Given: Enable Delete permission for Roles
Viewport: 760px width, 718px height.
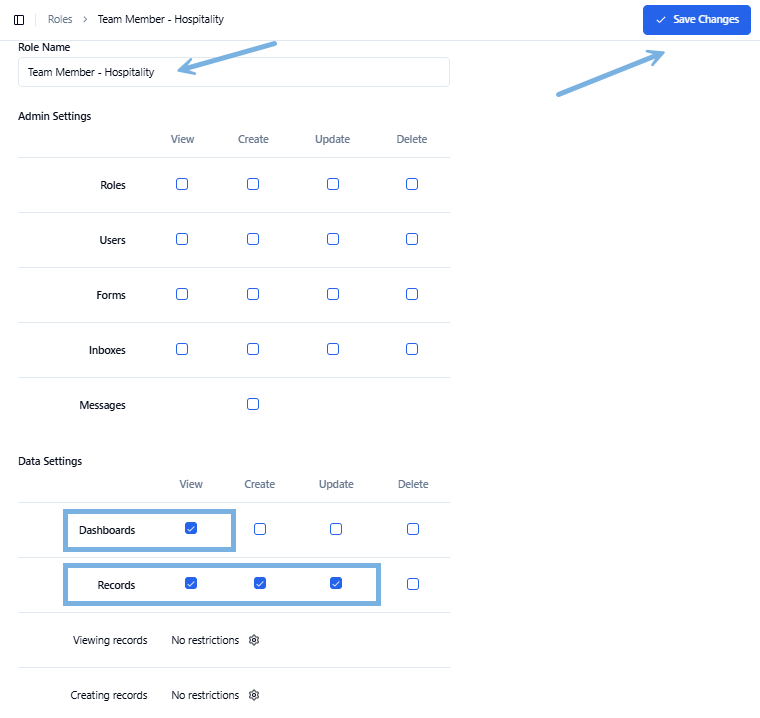Looking at the screenshot, I should pyautogui.click(x=412, y=184).
